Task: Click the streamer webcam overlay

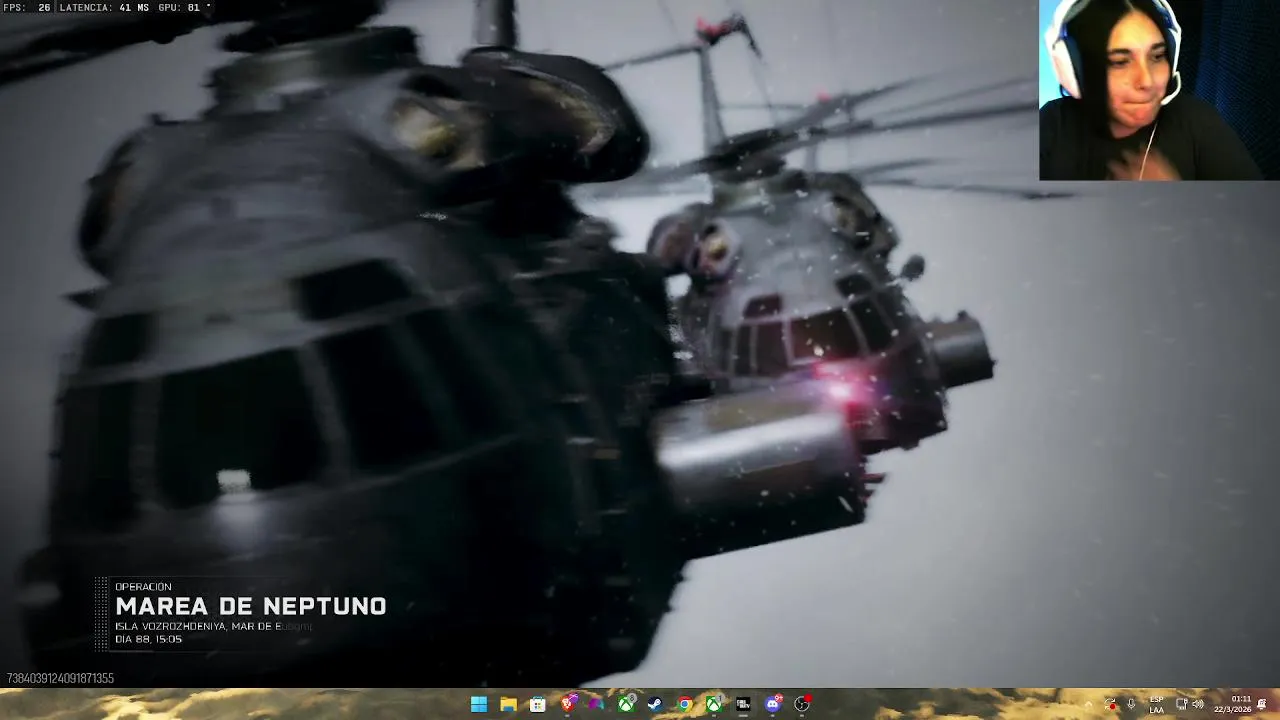Action: (1159, 90)
